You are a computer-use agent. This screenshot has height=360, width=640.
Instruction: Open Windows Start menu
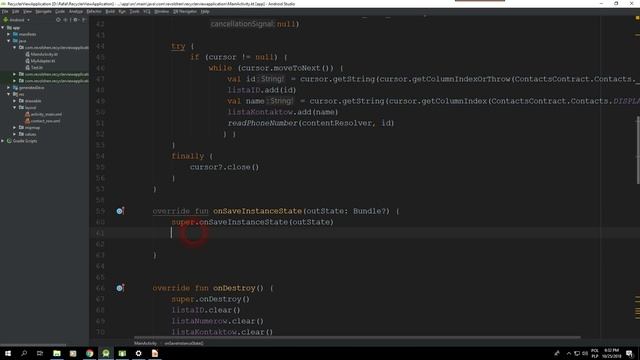[8, 353]
